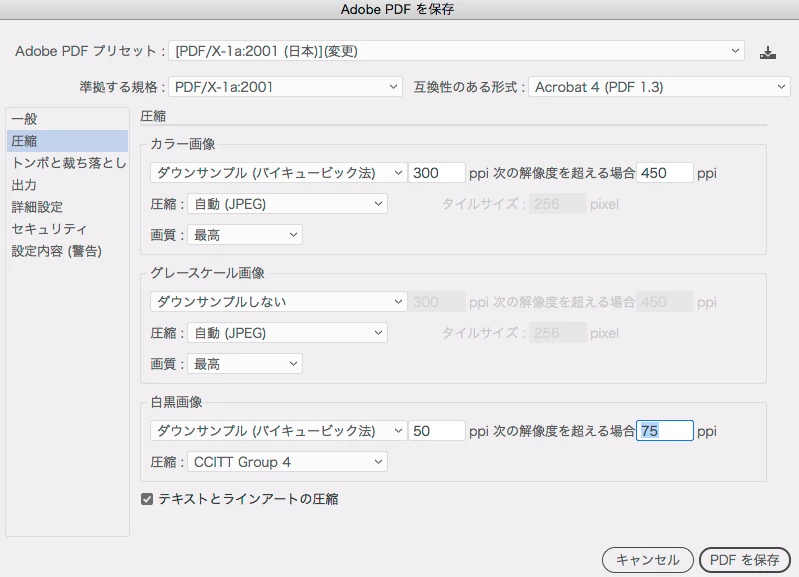Open color image 圧縮 dropdown
This screenshot has width=799, height=577.
click(287, 204)
